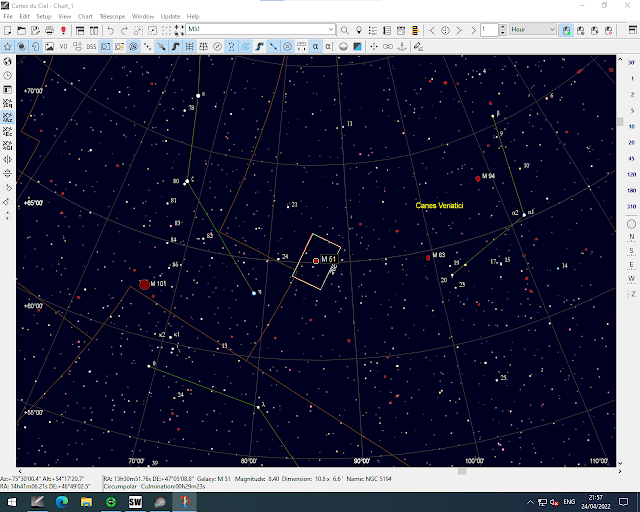Screen dimensions: 640x512
Task: Click the pencil label-edit icon
Action: pyautogui.click(x=418, y=47)
